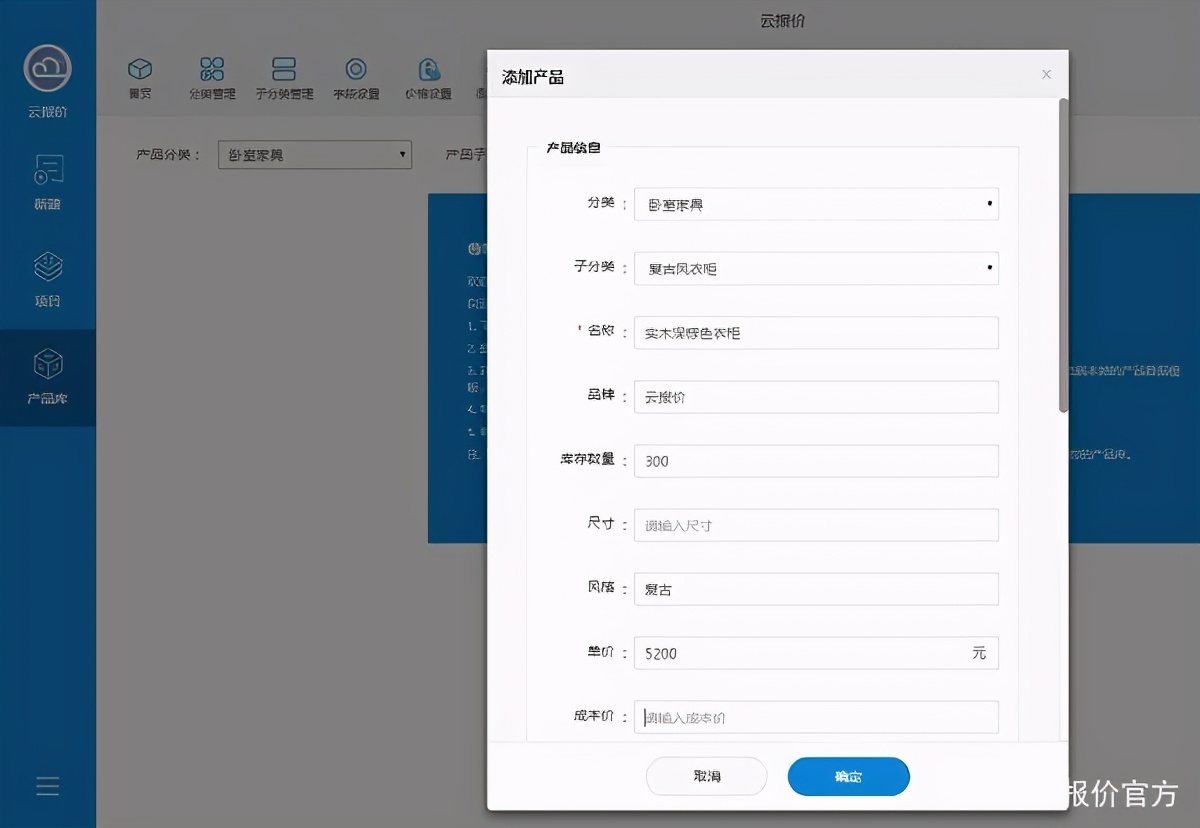The height and width of the screenshot is (828, 1200).
Task: Close the 添加产品 dialog
Action: tap(1046, 74)
